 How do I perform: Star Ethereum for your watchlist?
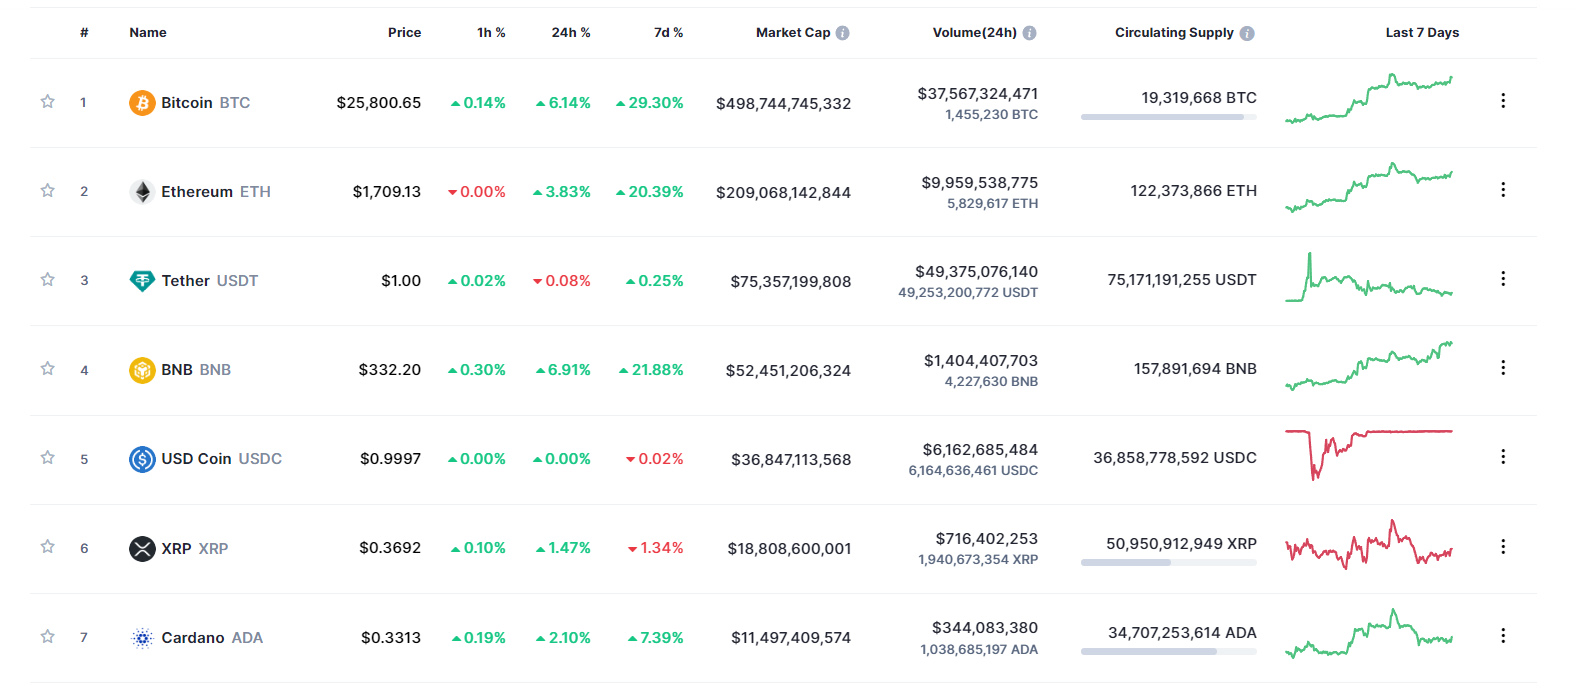(x=47, y=190)
